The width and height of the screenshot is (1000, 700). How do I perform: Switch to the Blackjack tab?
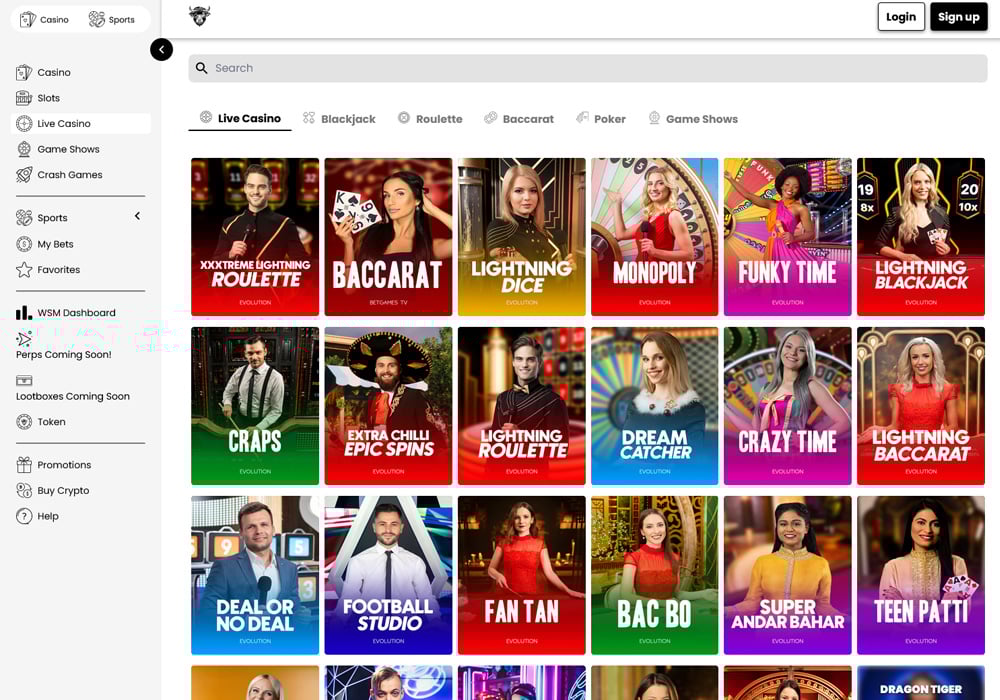pyautogui.click(x=339, y=119)
